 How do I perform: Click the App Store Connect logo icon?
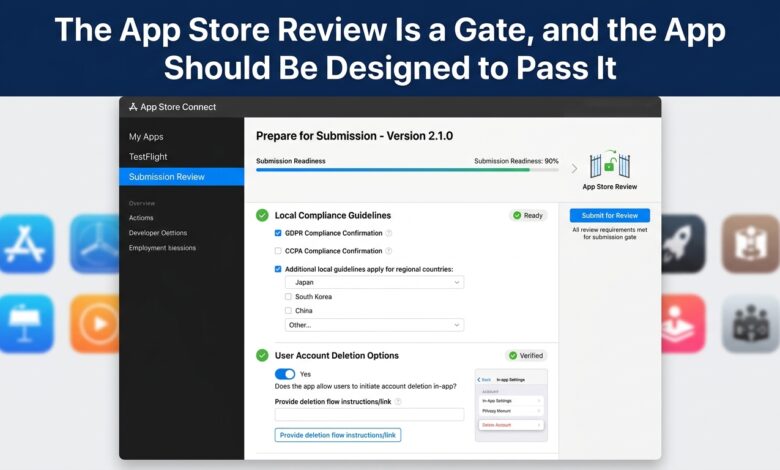(133, 107)
